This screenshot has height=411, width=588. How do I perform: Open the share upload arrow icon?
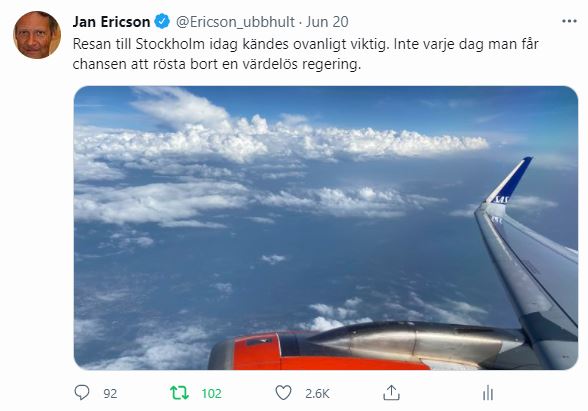(x=391, y=393)
